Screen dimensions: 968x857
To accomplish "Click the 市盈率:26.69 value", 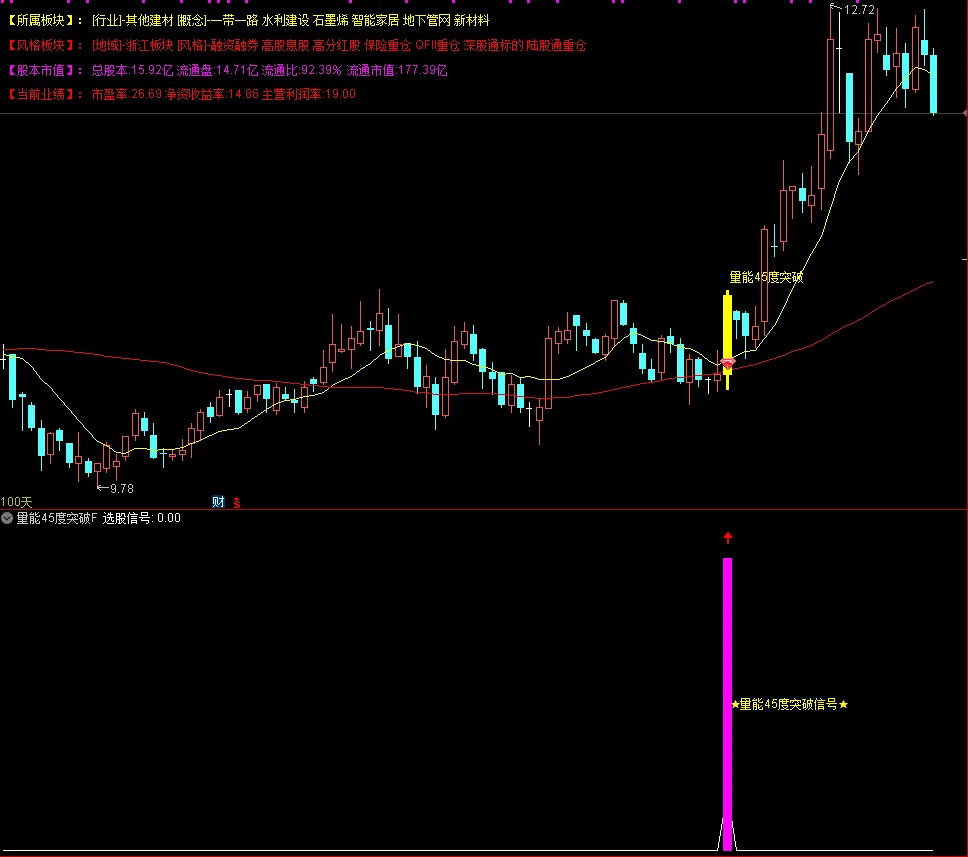I will click(x=127, y=94).
